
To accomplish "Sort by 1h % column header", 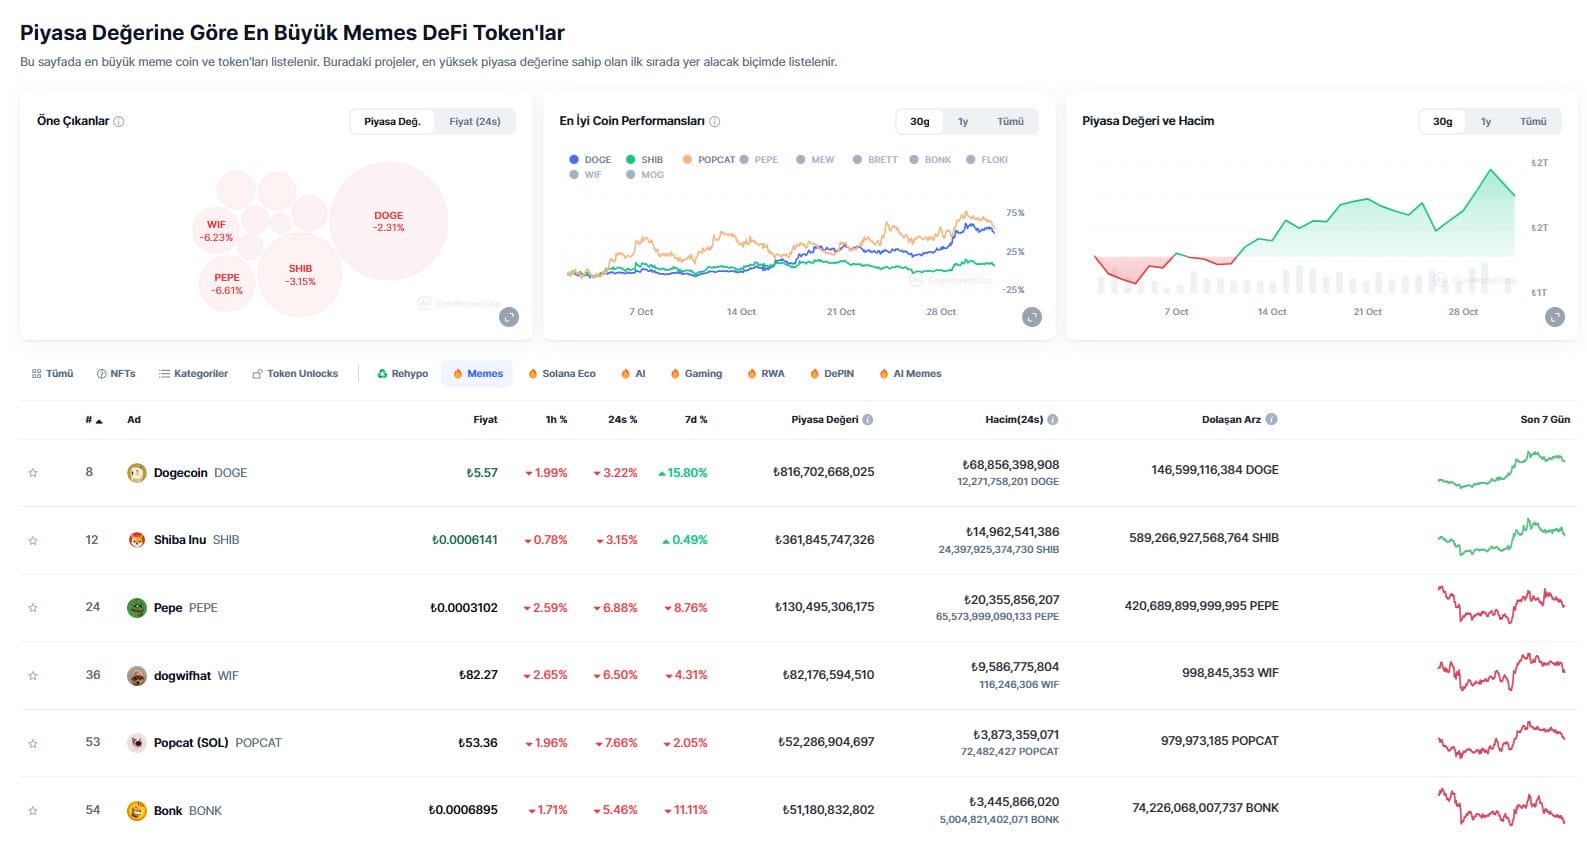I will coord(556,420).
